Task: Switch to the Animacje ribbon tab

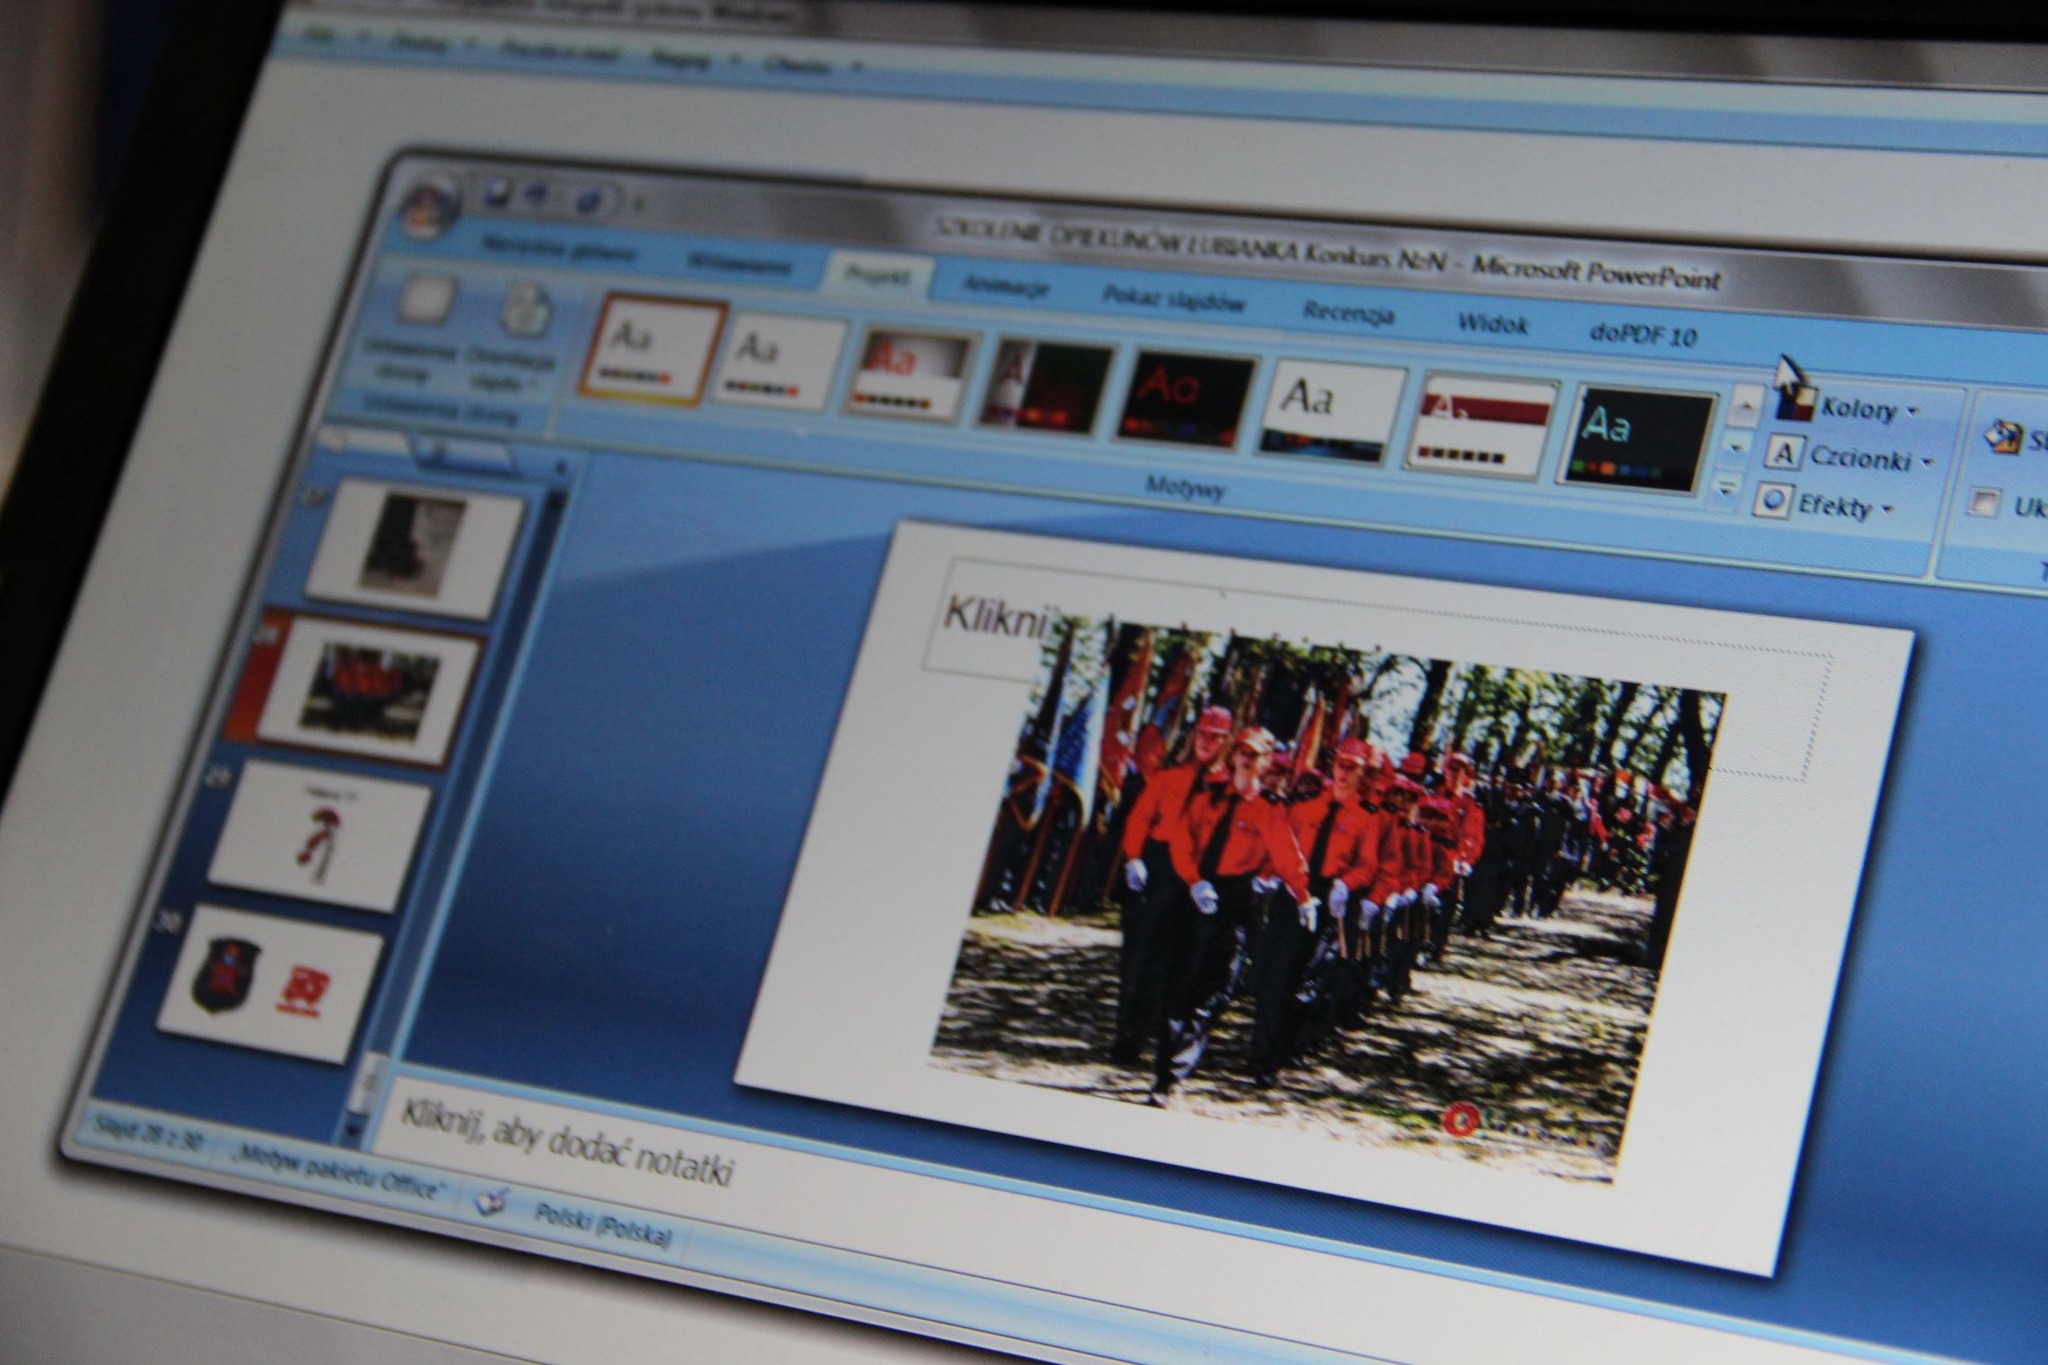Action: pos(1004,286)
